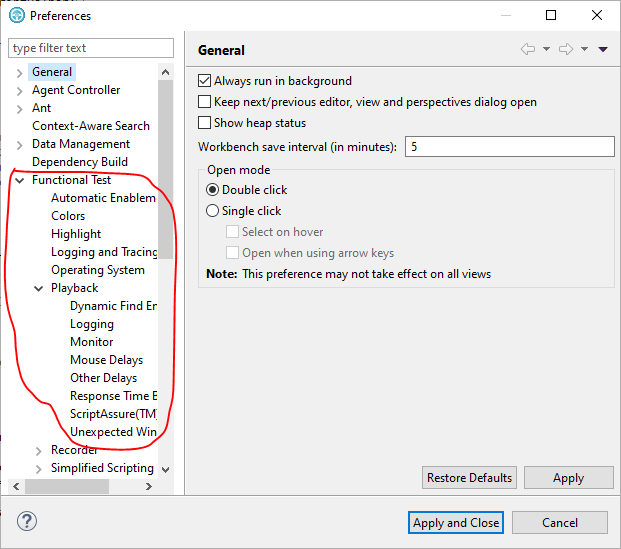
Task: Select Mouse Delays preference page
Action: click(x=106, y=360)
